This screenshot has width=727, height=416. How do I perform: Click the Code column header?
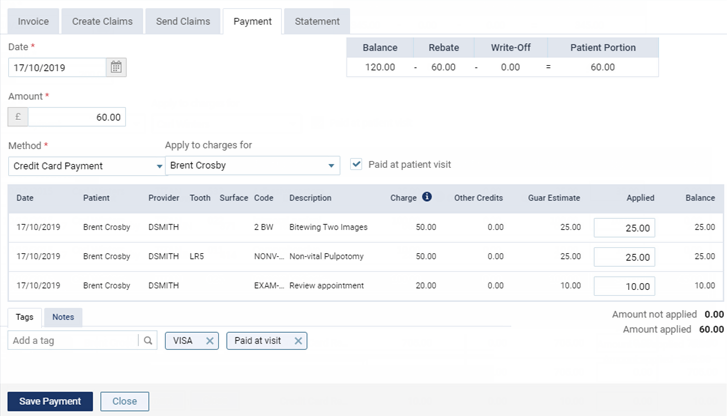(263, 198)
